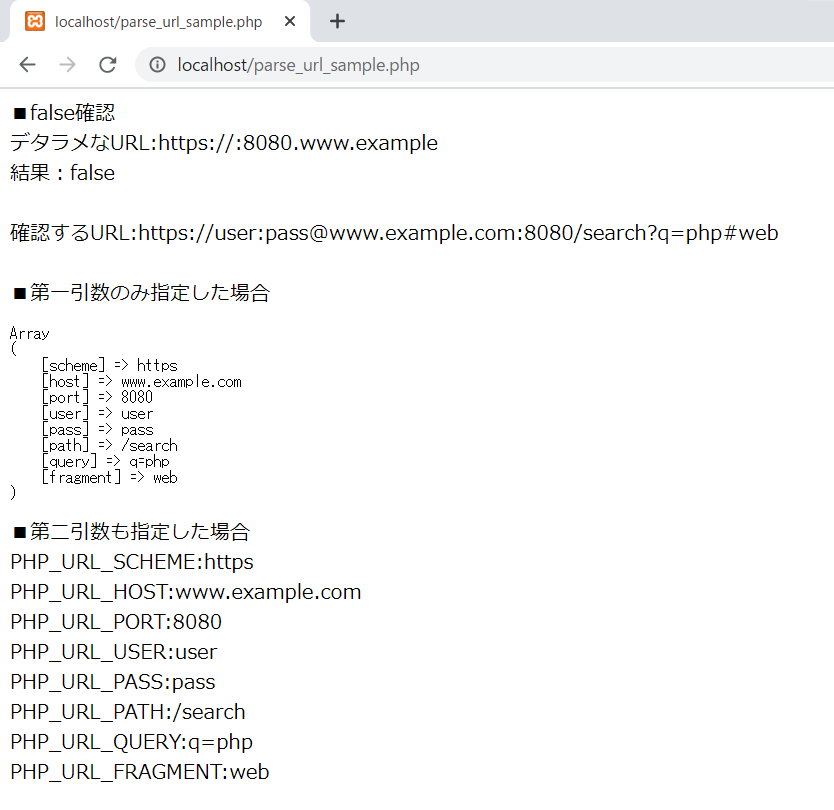834x810 pixels.
Task: Click '[fragment] => web' array row
Action: pyautogui.click(x=110, y=477)
